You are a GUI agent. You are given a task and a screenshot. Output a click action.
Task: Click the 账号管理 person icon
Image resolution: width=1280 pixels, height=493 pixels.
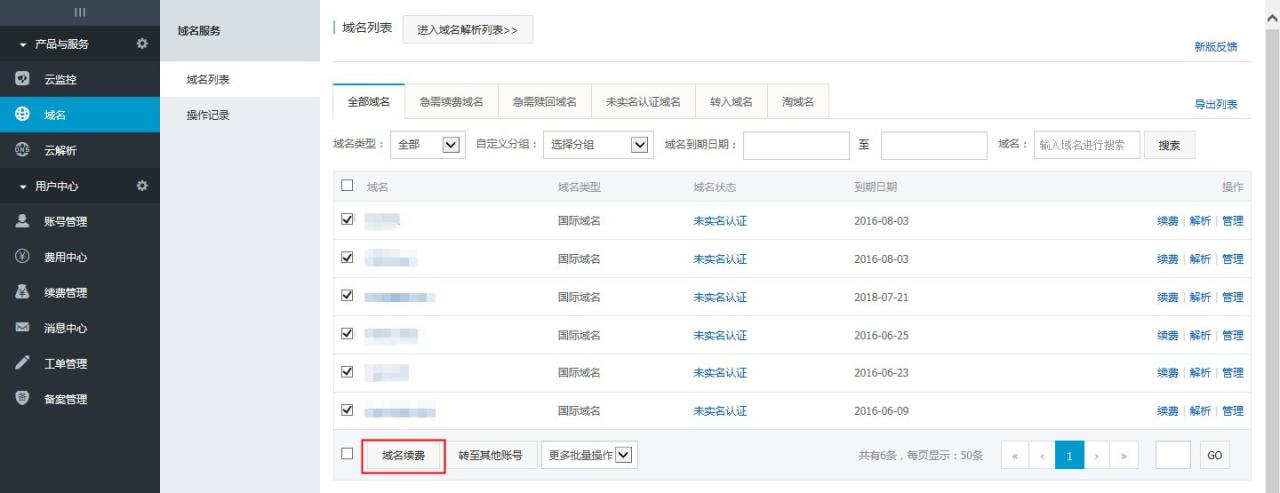pyautogui.click(x=22, y=221)
